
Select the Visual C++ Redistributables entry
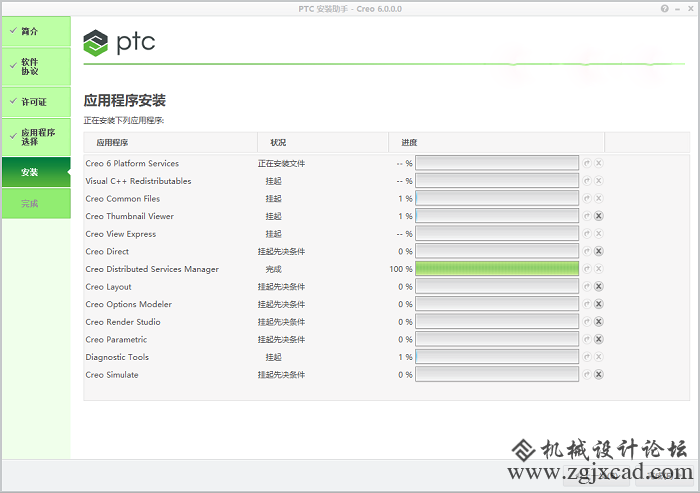[138, 181]
